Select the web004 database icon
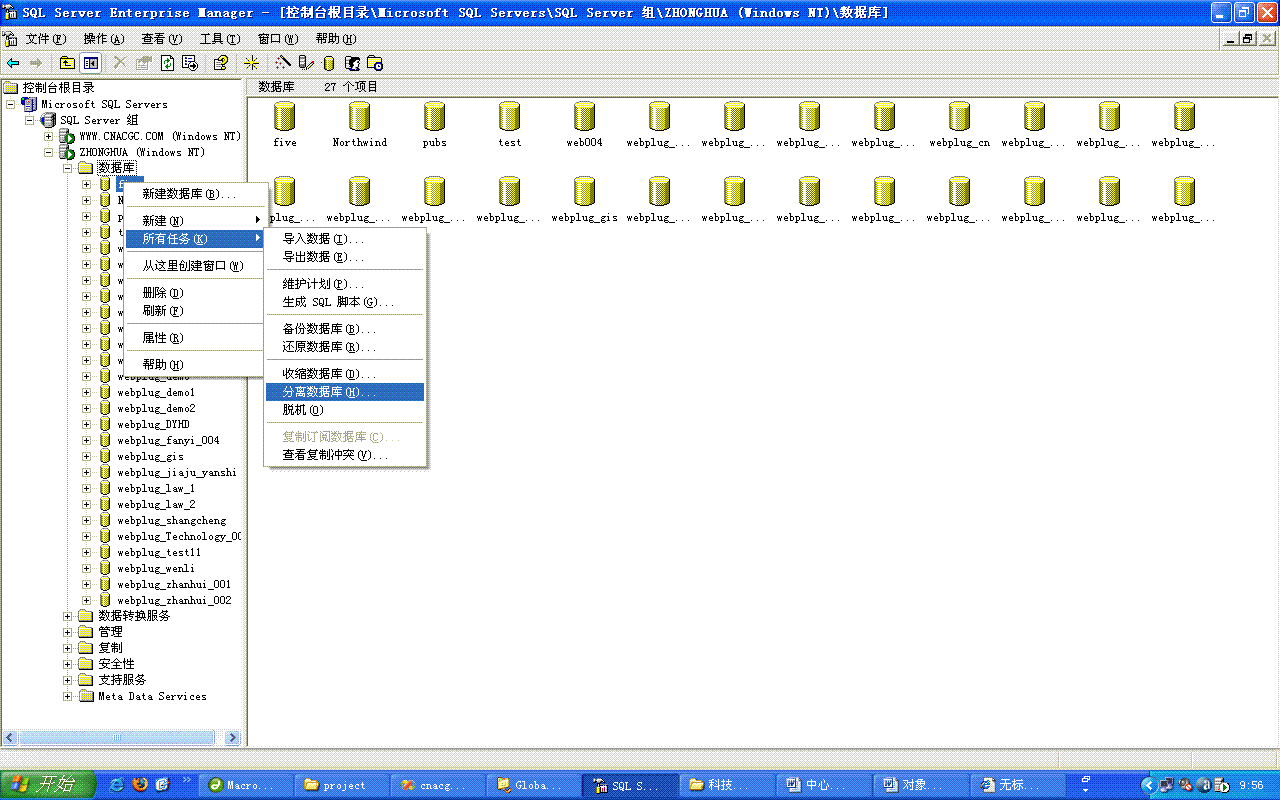1280x800 pixels. tap(585, 118)
